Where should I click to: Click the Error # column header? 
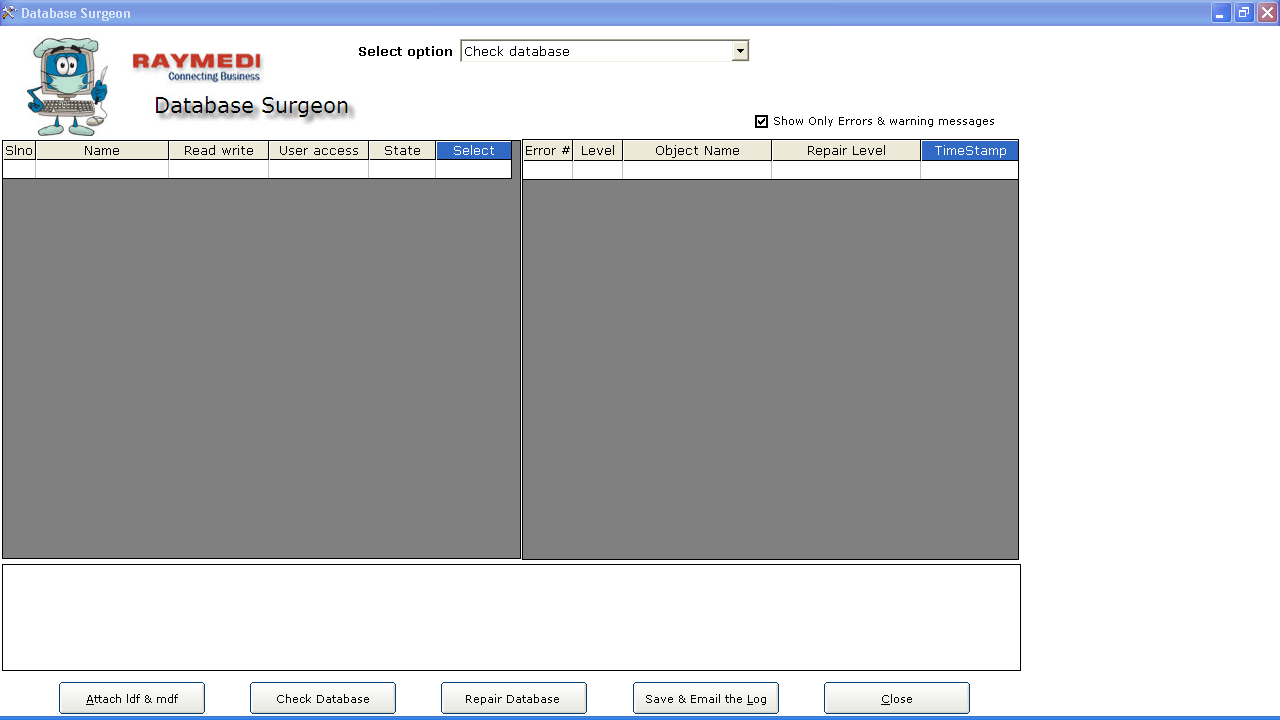[x=548, y=151]
